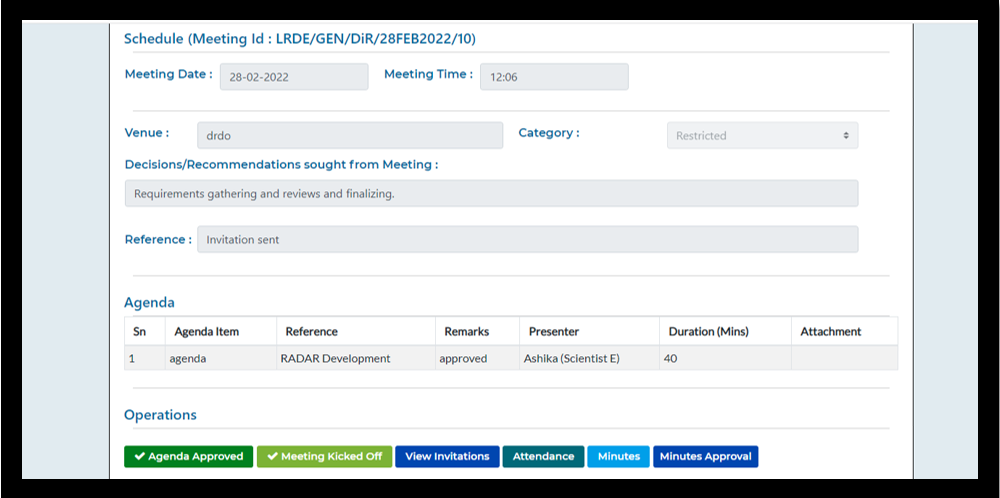The height and width of the screenshot is (498, 1000).
Task: Select the approved remarks cell
Action: tap(463, 359)
